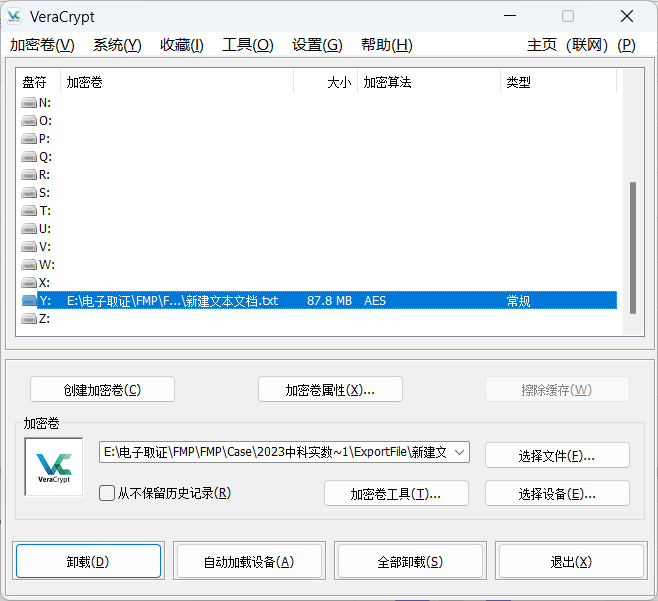Click the 类型 column header

click(559, 82)
